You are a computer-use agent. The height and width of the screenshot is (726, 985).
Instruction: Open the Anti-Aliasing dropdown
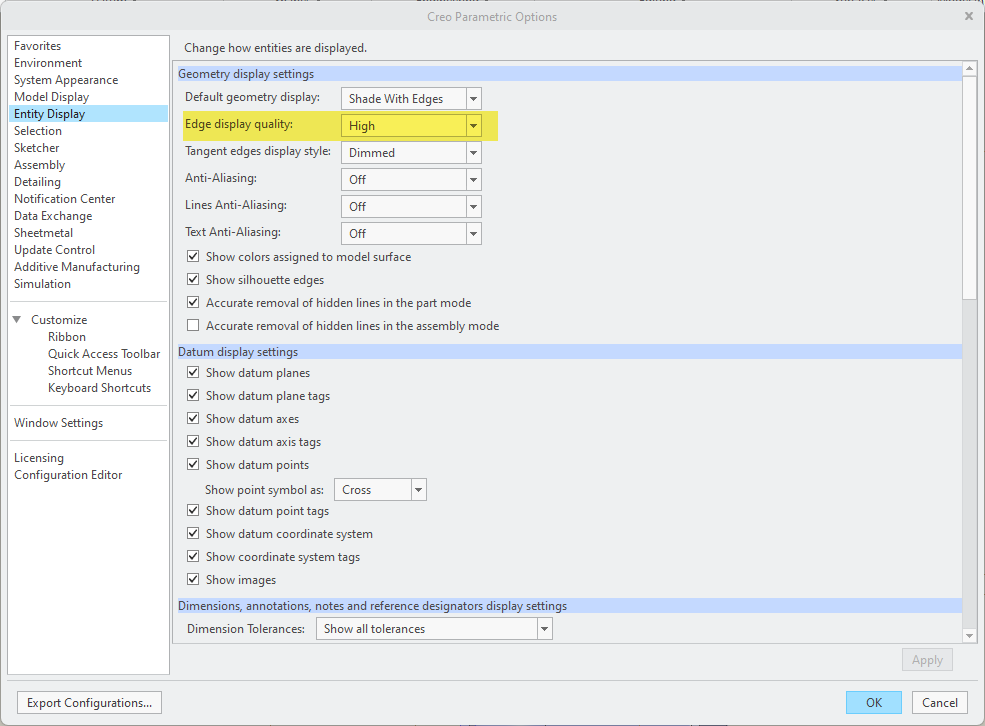point(473,180)
